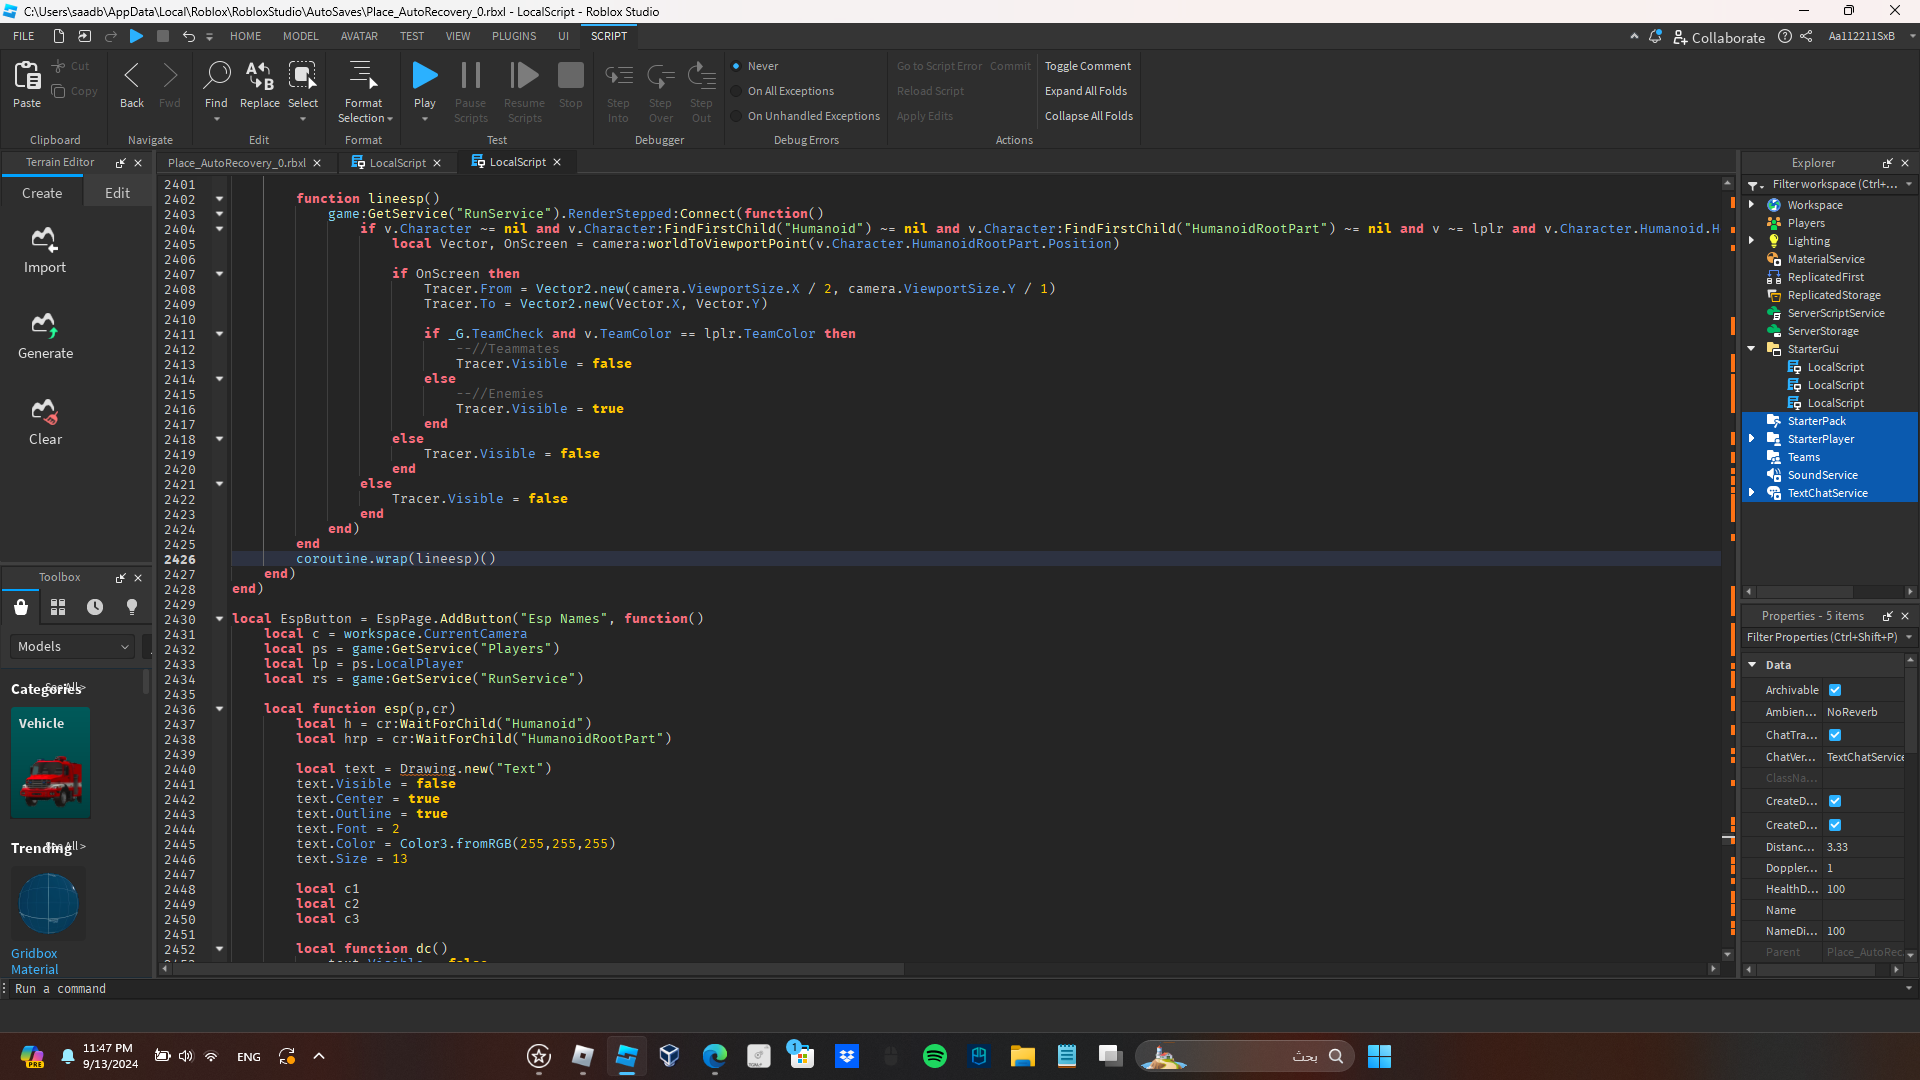Switch to the HOME ribbon tab
This screenshot has height=1080, width=1920.
click(x=245, y=36)
